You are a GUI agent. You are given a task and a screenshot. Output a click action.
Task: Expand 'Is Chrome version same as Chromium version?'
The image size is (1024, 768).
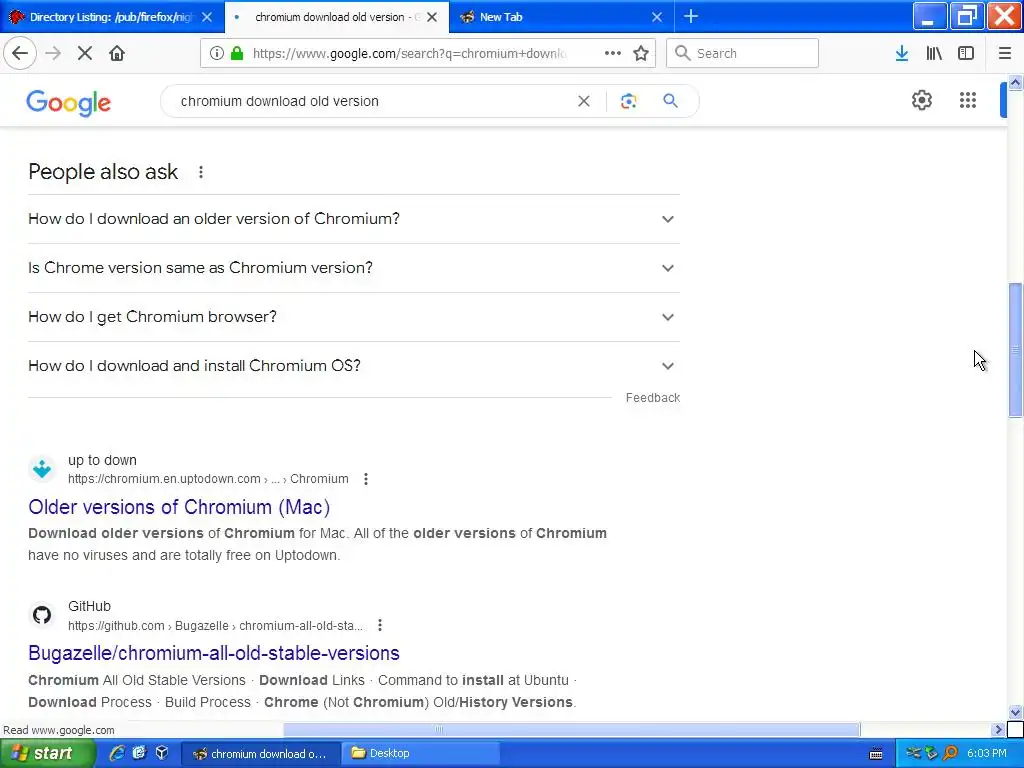click(x=353, y=268)
